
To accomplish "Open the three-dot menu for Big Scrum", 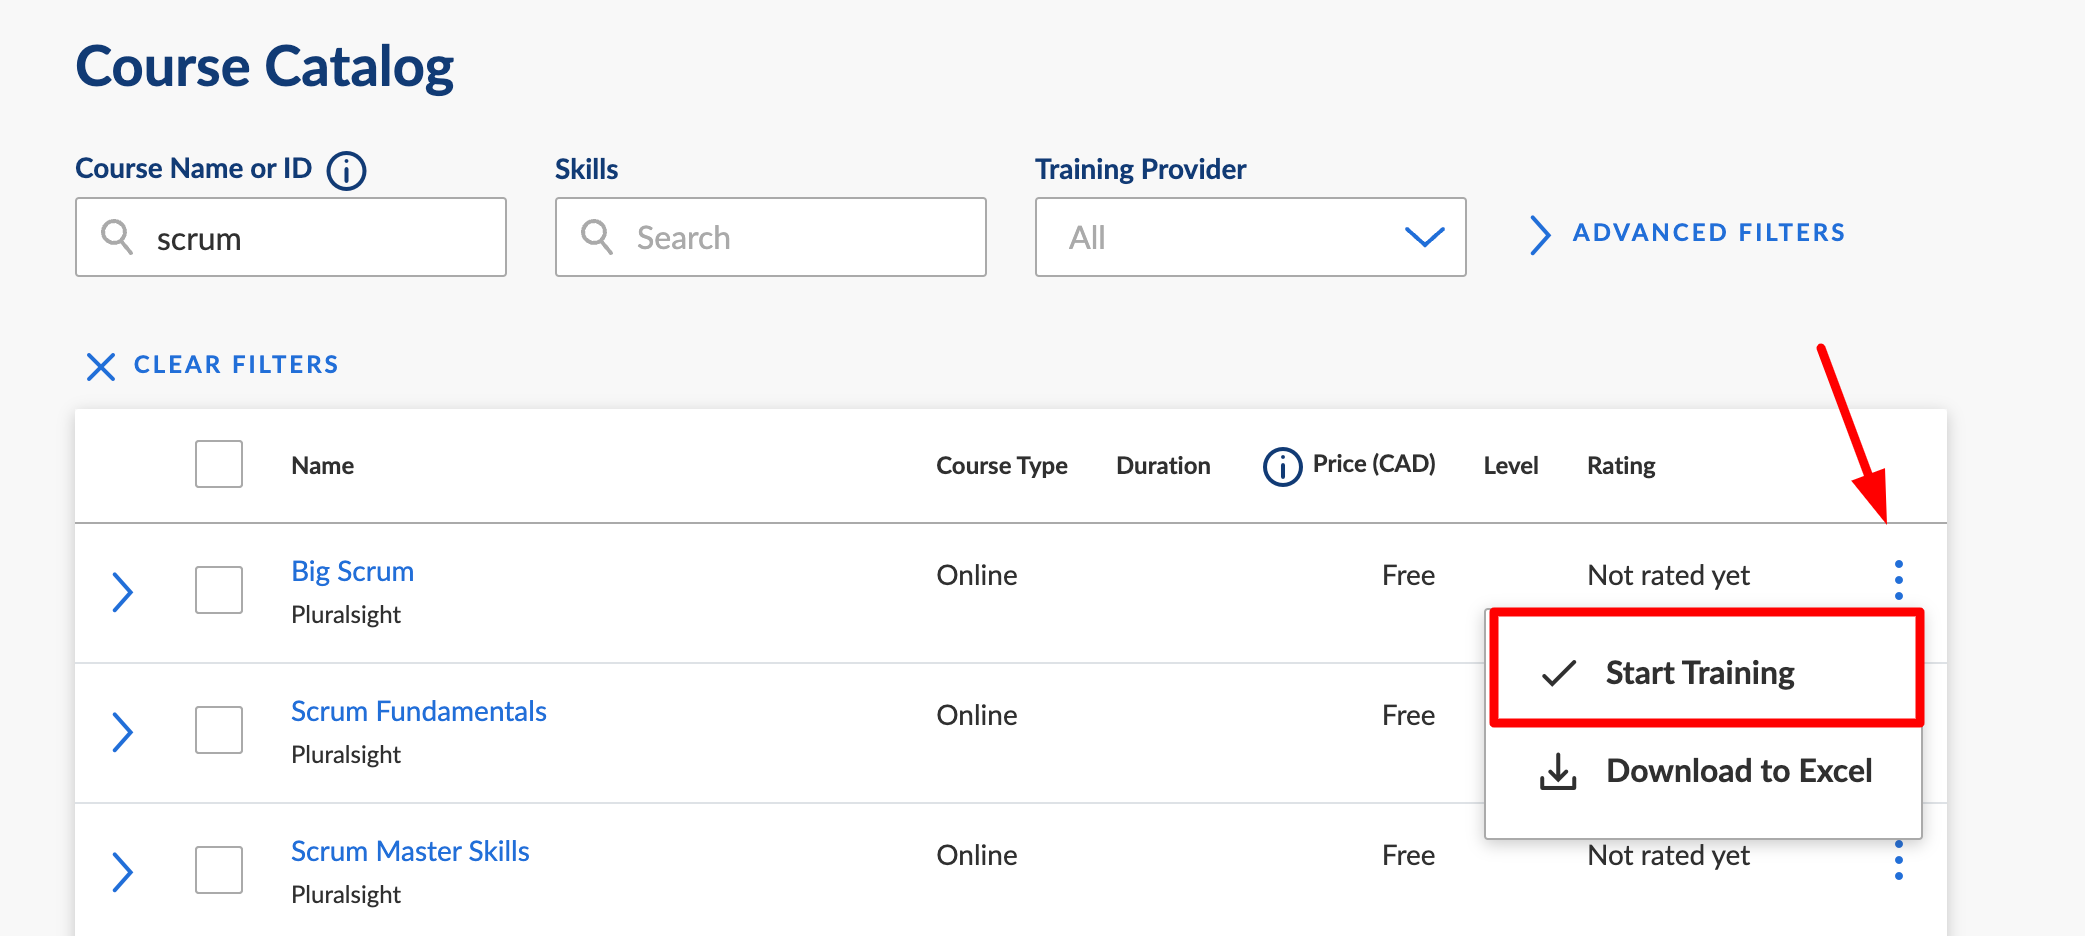I will [x=1898, y=580].
